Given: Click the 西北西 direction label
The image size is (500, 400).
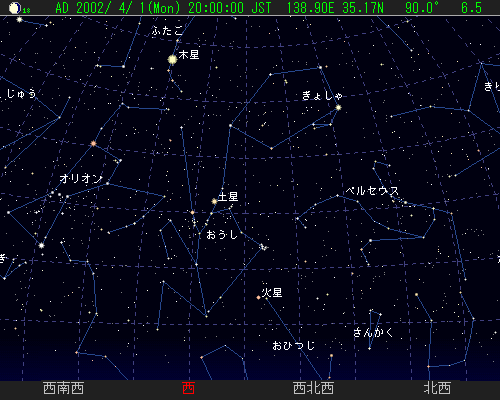Looking at the screenshot, I should tap(313, 389).
